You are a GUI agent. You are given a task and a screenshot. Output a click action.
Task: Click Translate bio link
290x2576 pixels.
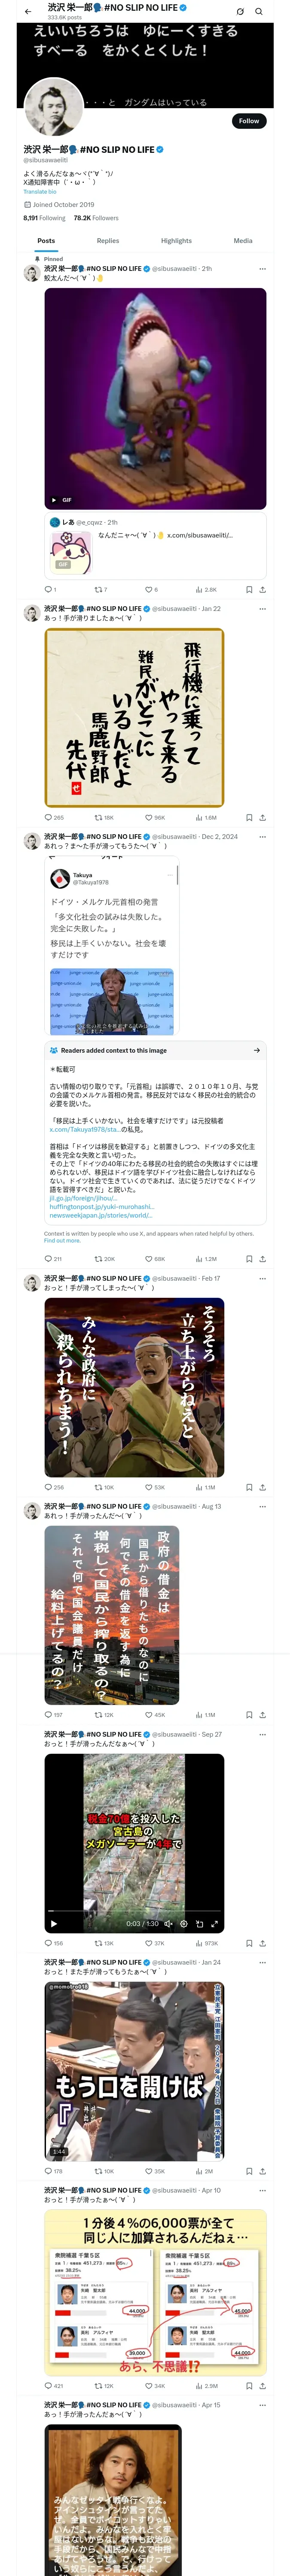click(x=40, y=192)
